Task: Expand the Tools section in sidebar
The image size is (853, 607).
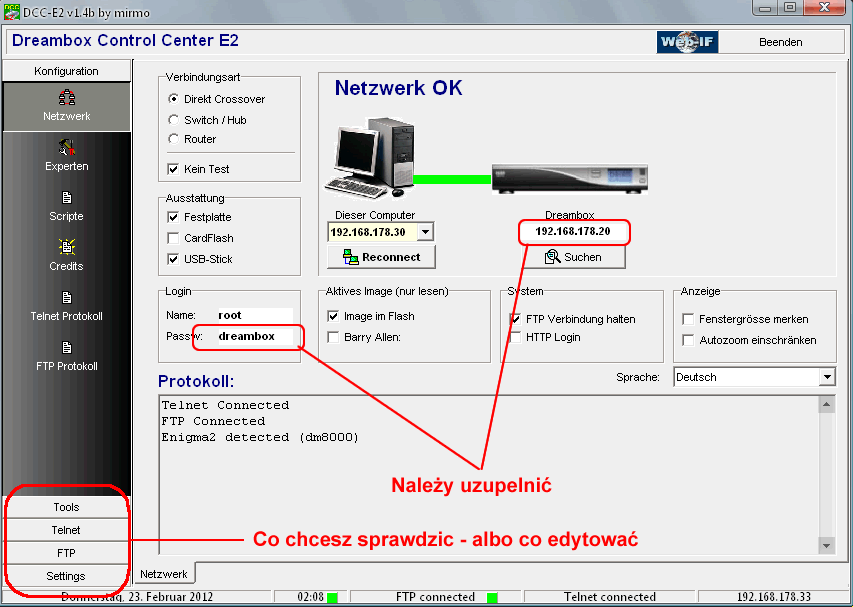Action: (66, 507)
